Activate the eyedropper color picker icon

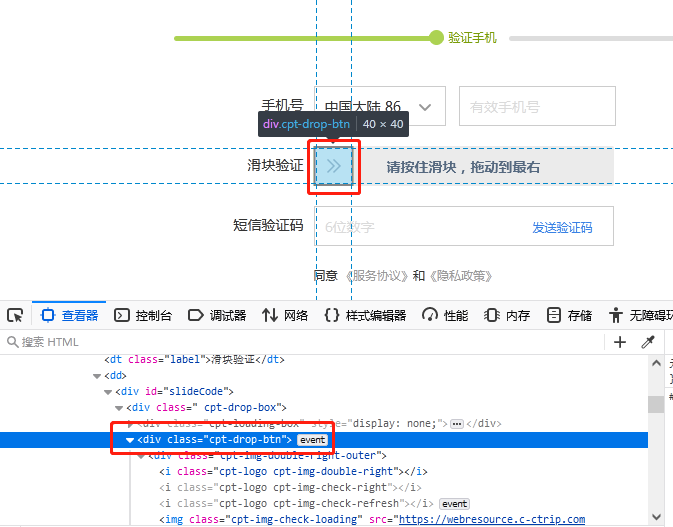(x=648, y=342)
